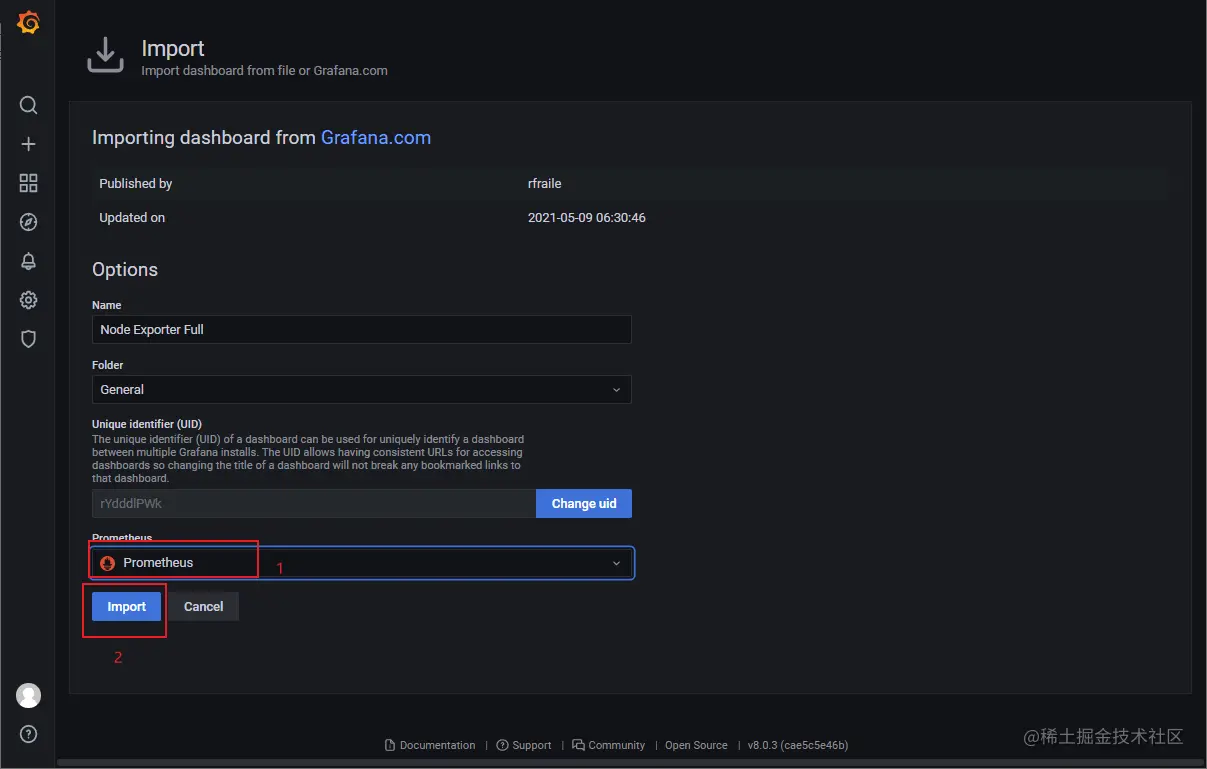Image resolution: width=1207 pixels, height=769 pixels.
Task: Open the Server Admin shield icon
Action: coord(29,339)
